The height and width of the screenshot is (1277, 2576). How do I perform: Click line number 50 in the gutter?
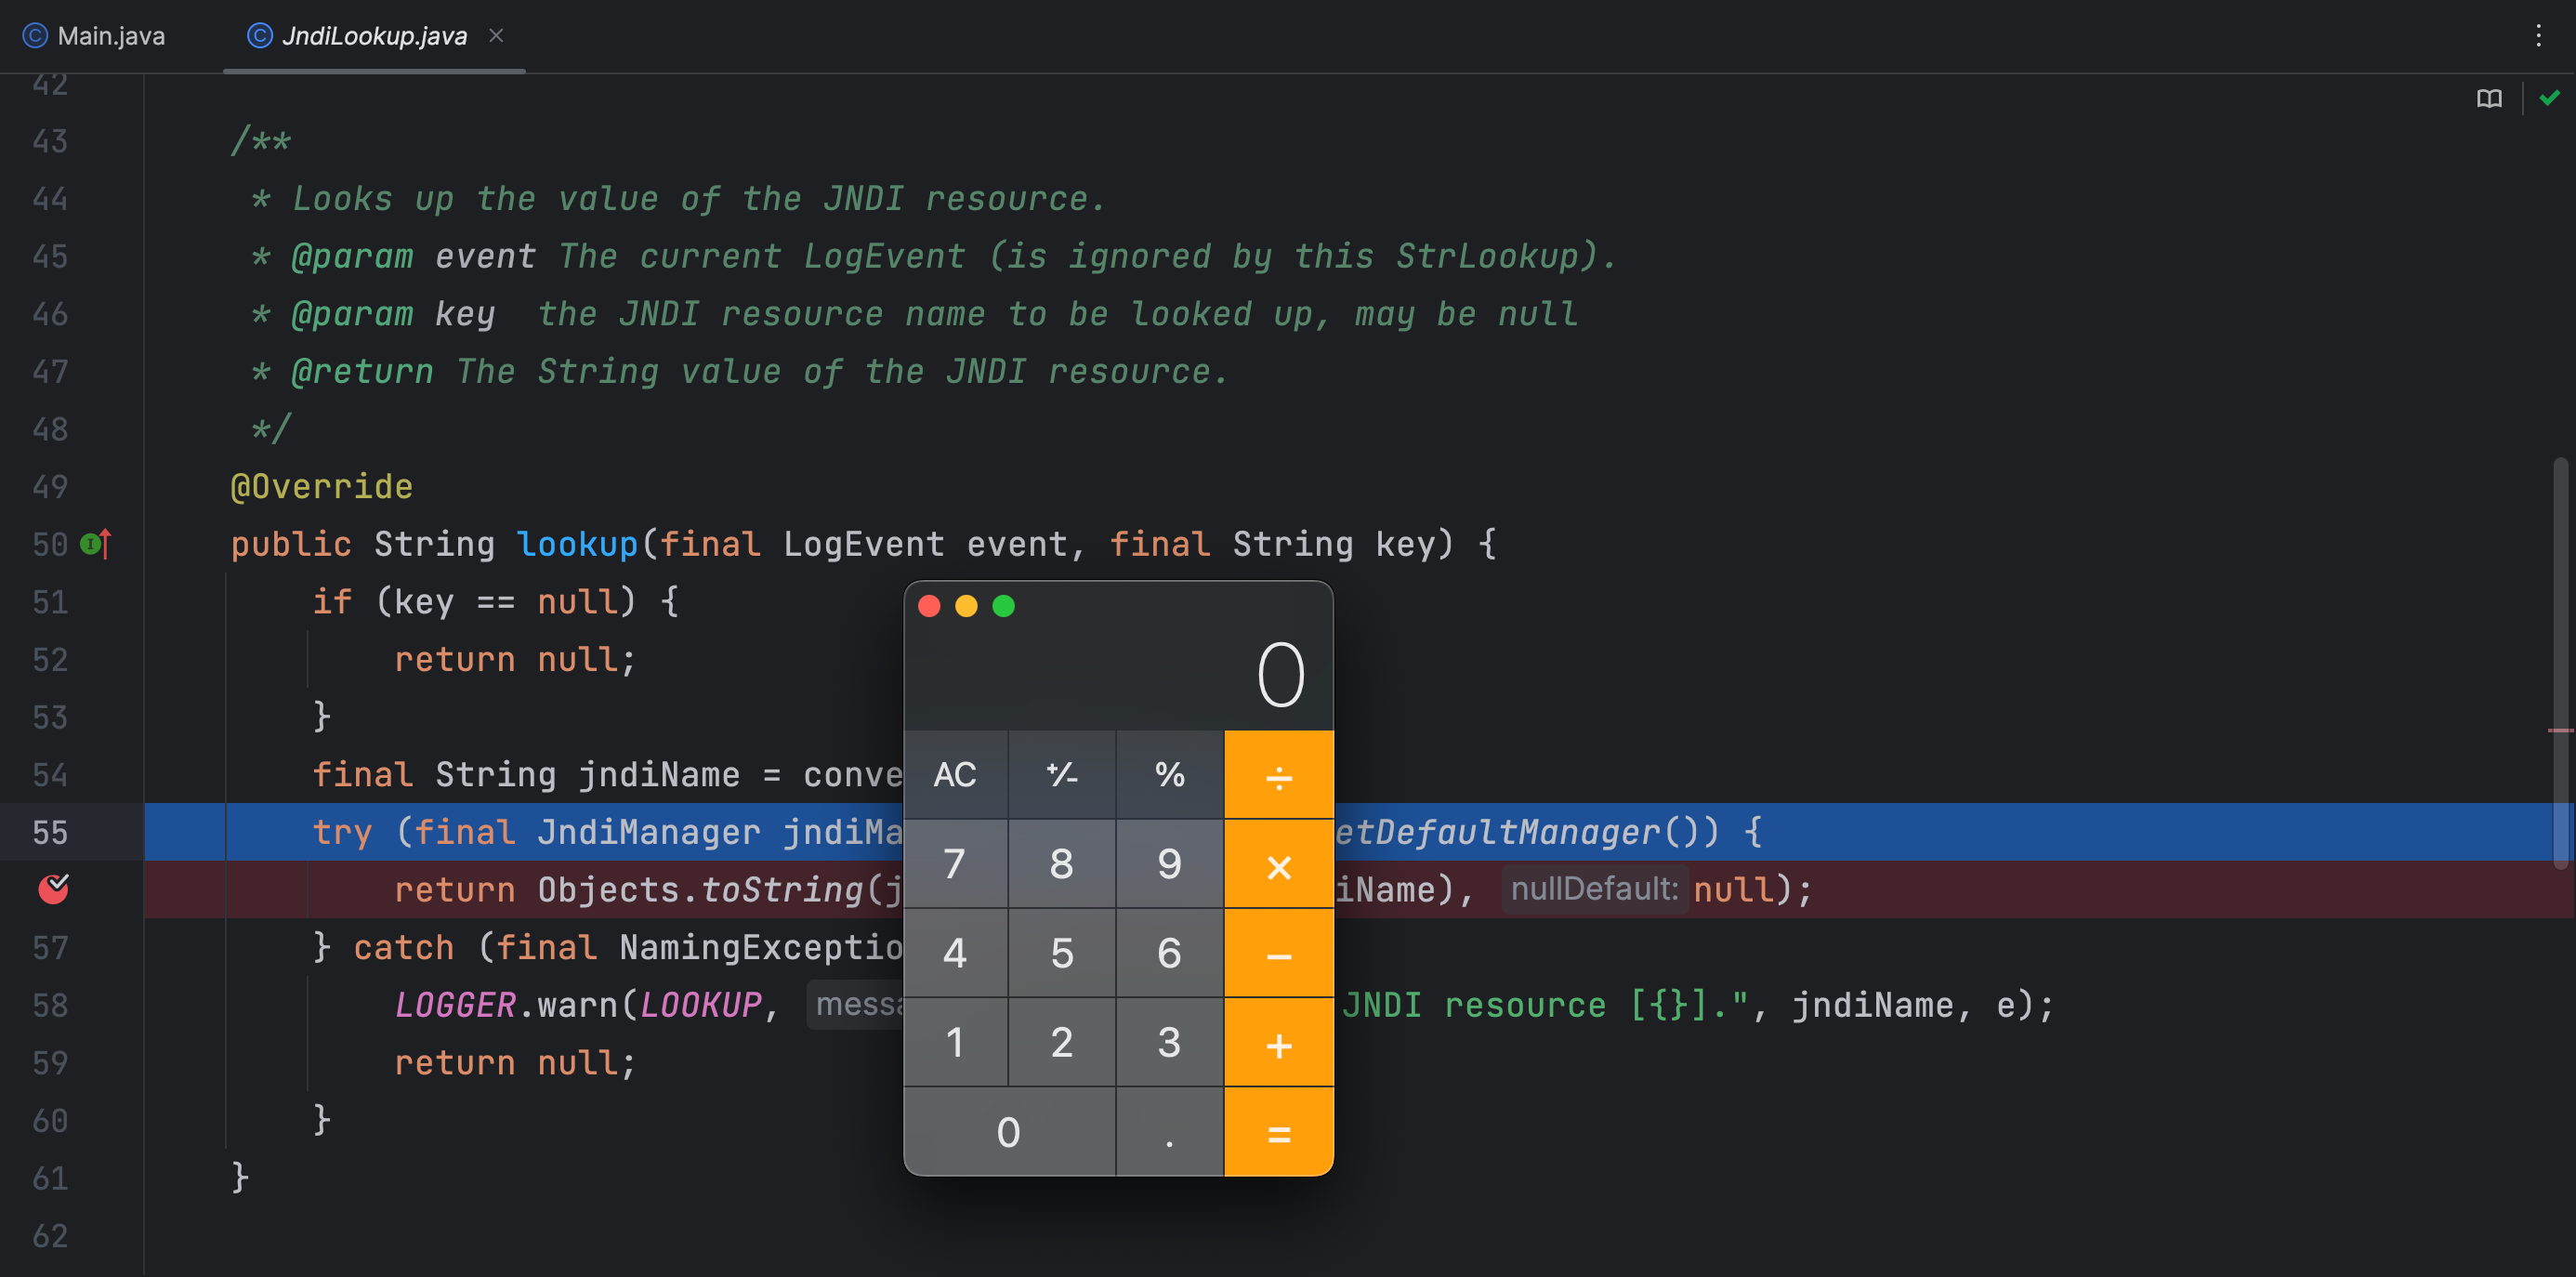tap(50, 544)
